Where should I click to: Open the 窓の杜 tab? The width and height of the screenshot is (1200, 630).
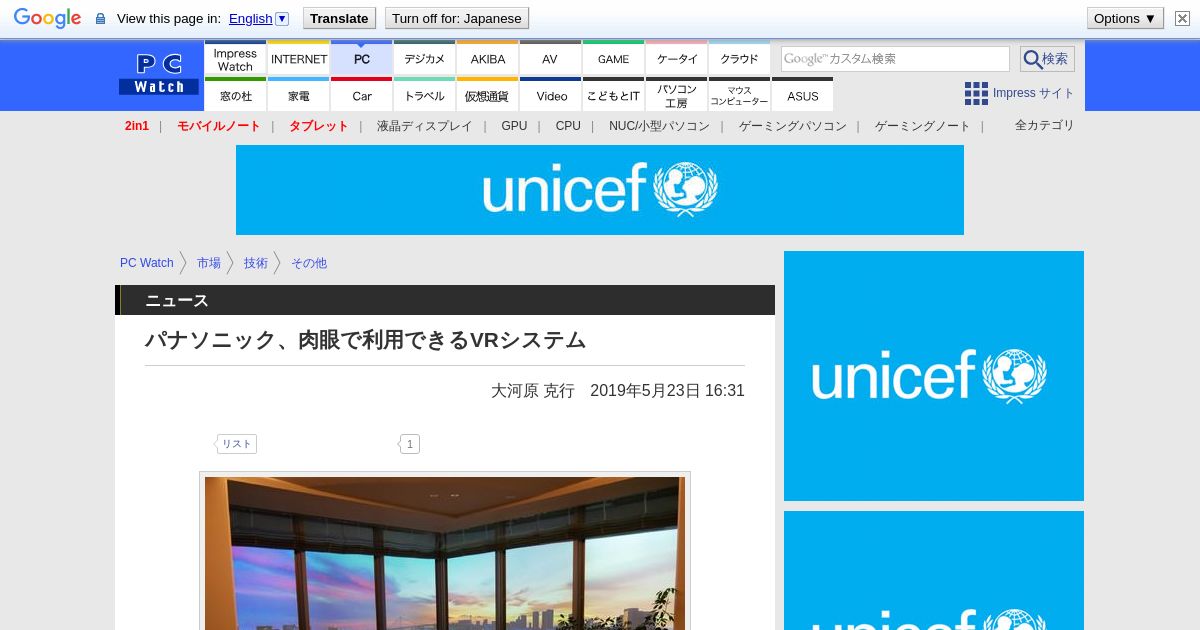click(x=235, y=95)
